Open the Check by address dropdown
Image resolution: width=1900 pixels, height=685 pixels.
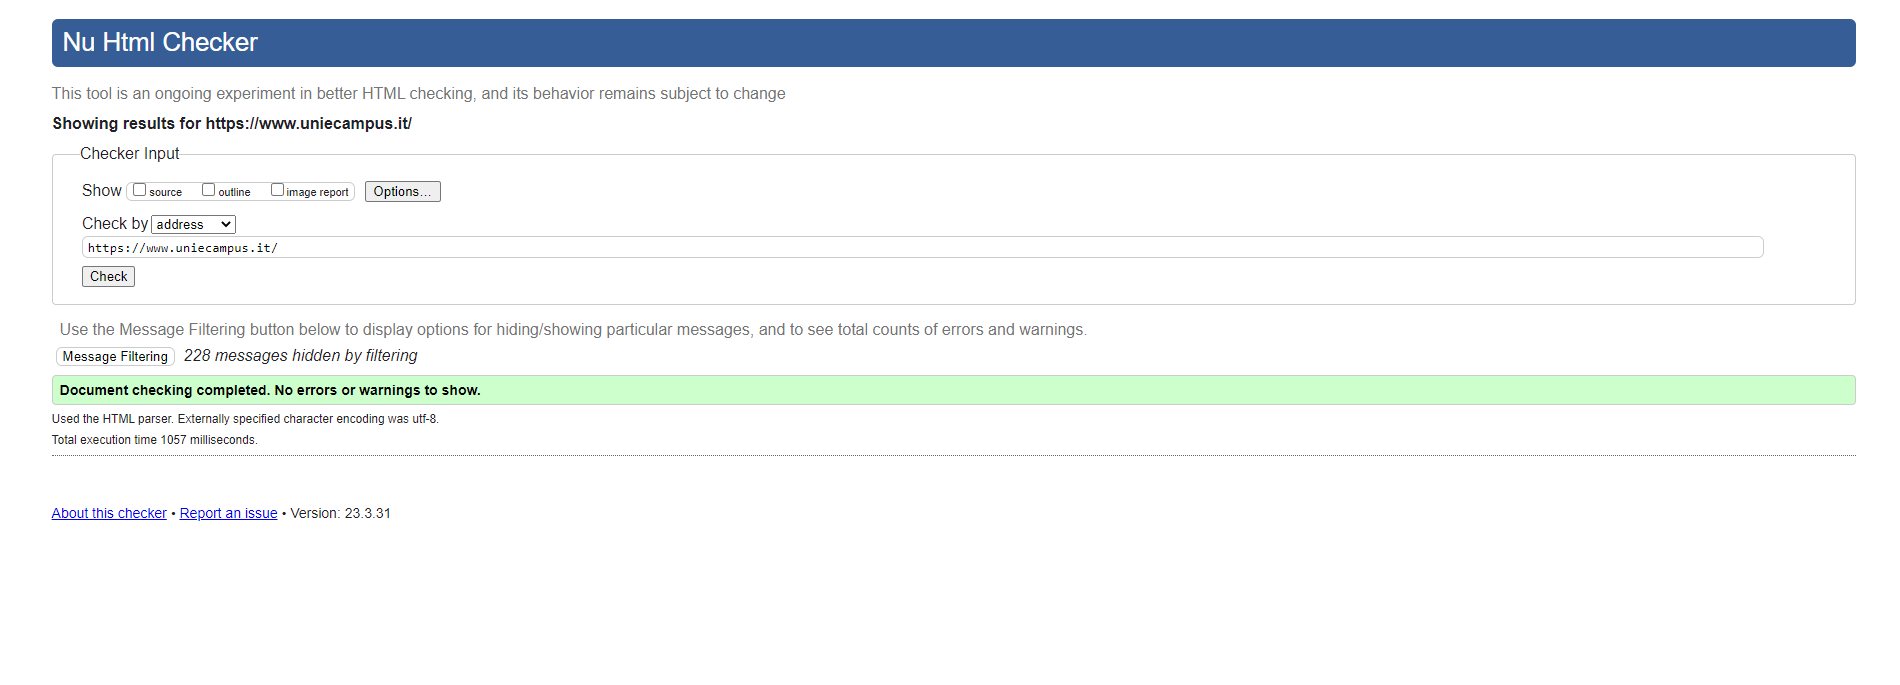193,224
